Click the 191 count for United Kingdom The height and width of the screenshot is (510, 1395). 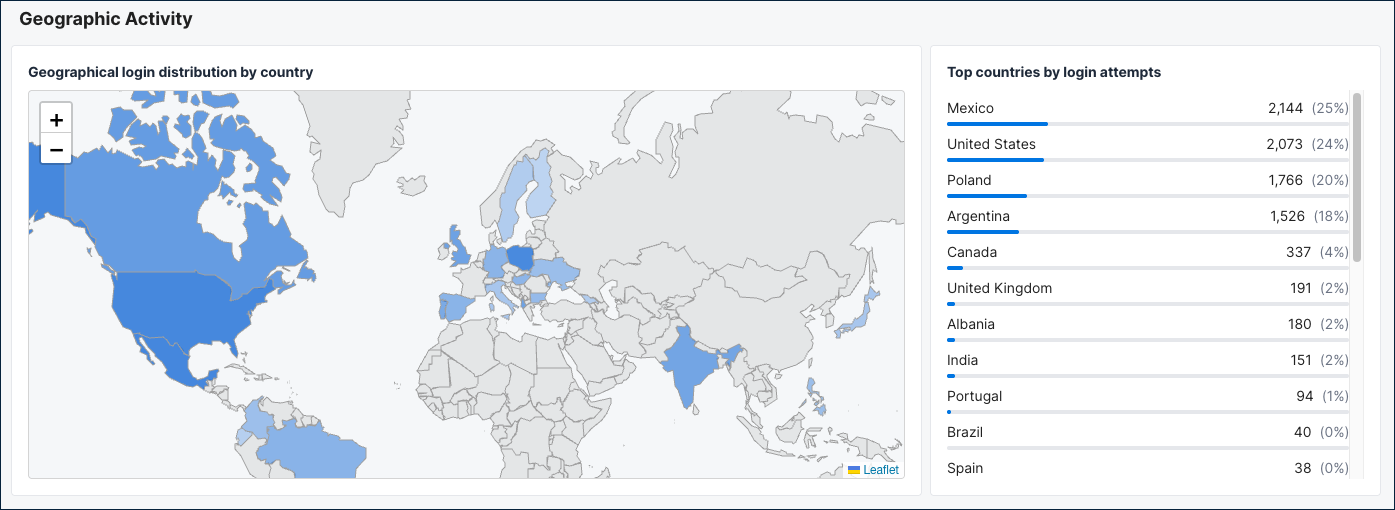coord(1300,288)
